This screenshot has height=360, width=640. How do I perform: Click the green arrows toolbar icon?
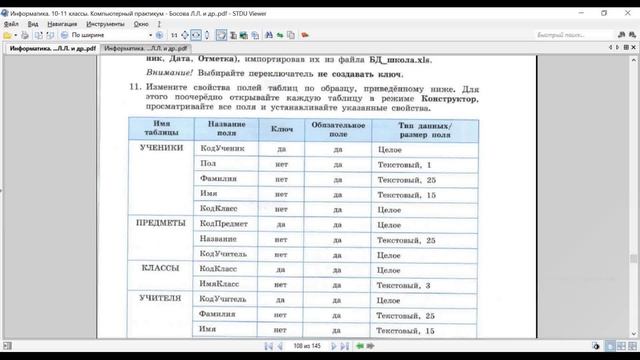tap(280, 36)
